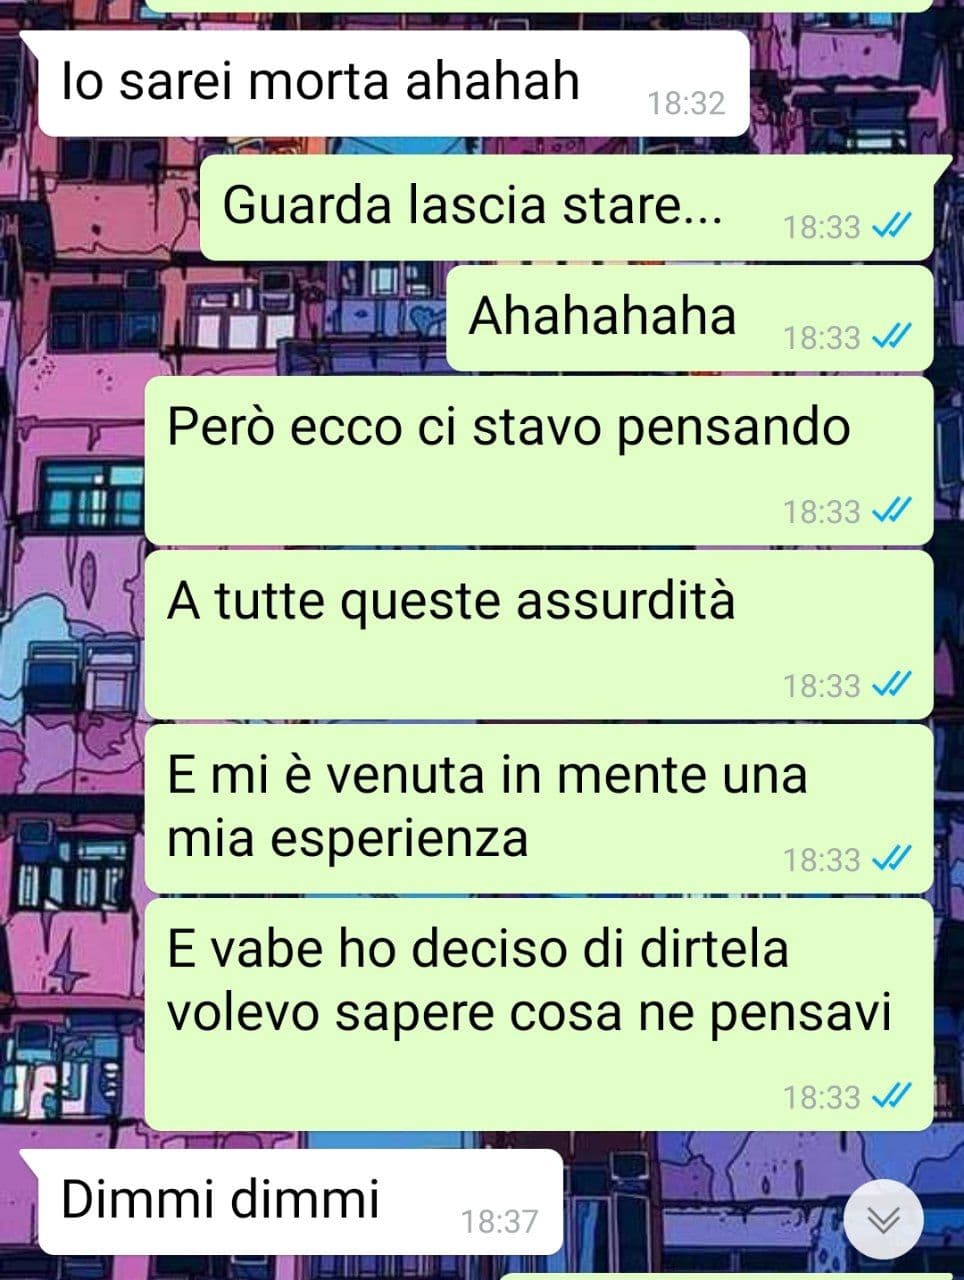Select the 'Io sarei morta ahahah' message bubble

[385, 84]
